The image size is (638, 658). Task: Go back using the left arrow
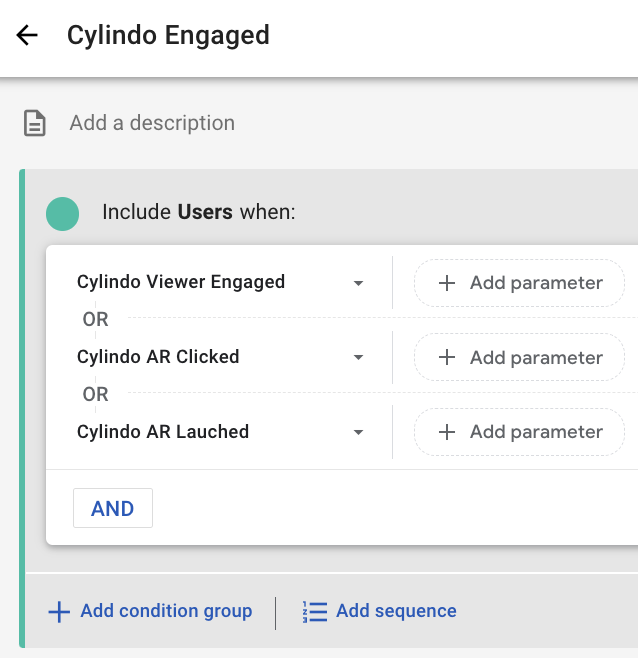tap(27, 35)
